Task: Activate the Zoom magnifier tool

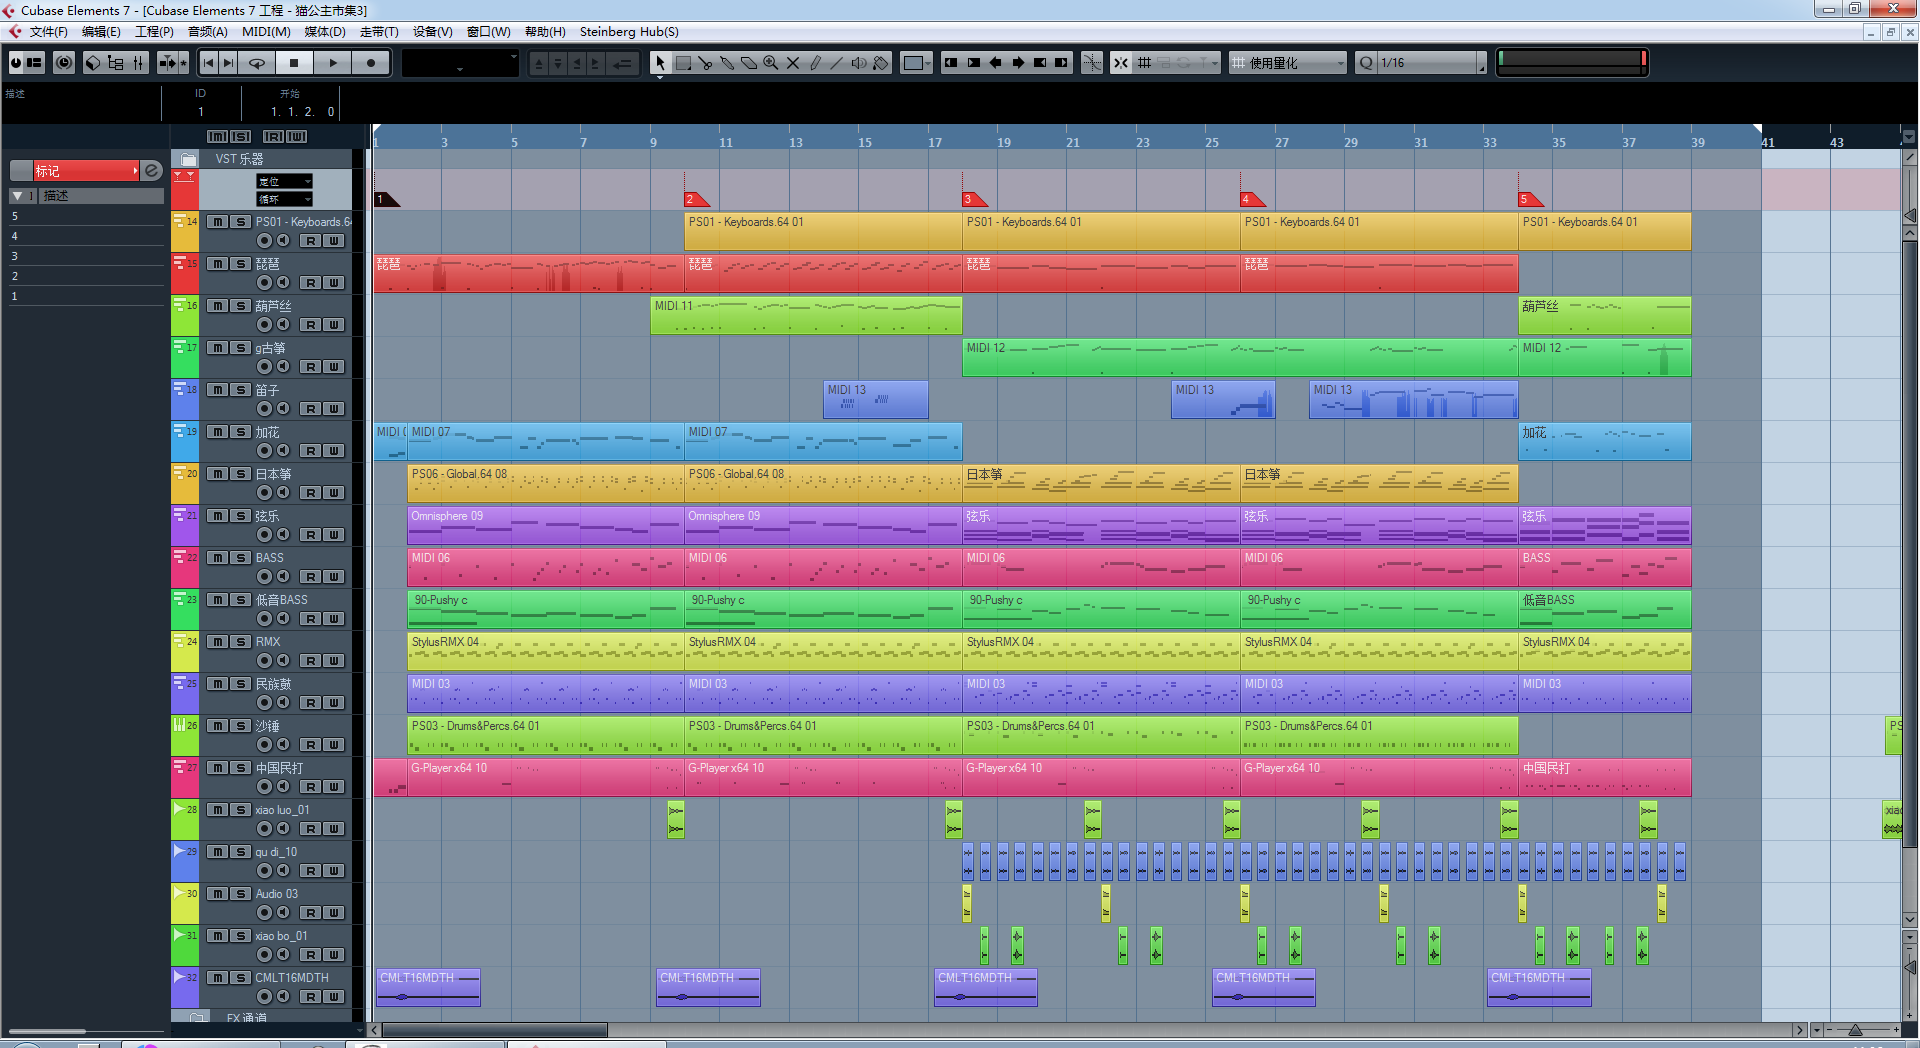Action: [771, 63]
